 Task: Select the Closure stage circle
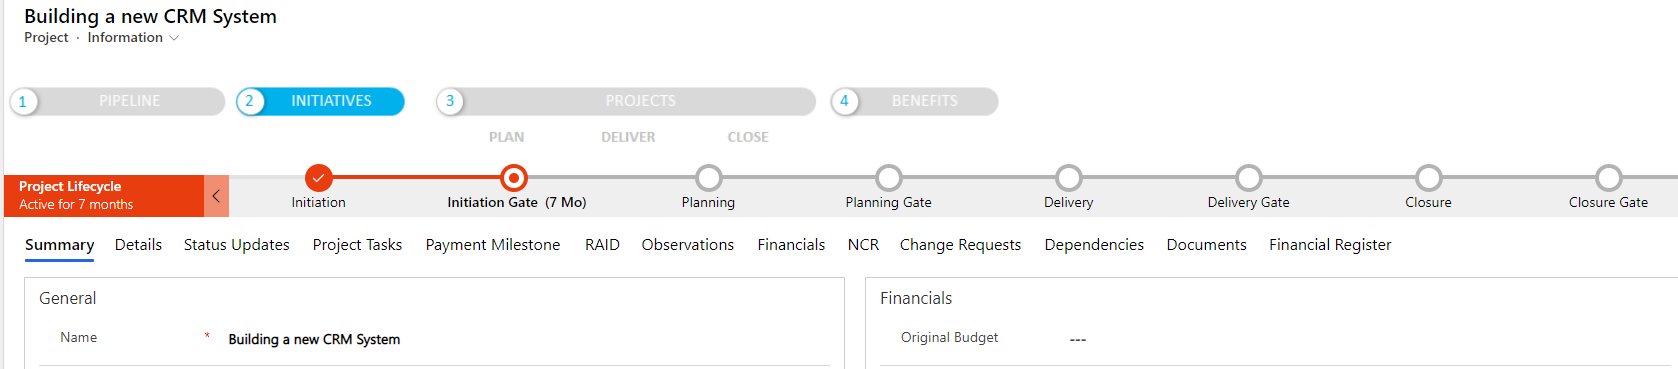click(1428, 178)
